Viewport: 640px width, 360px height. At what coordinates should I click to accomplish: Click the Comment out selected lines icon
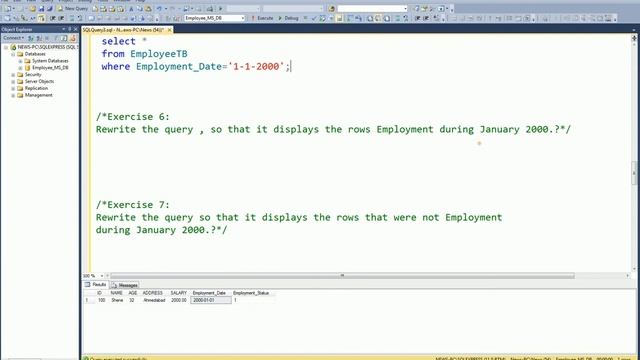[x=398, y=18]
